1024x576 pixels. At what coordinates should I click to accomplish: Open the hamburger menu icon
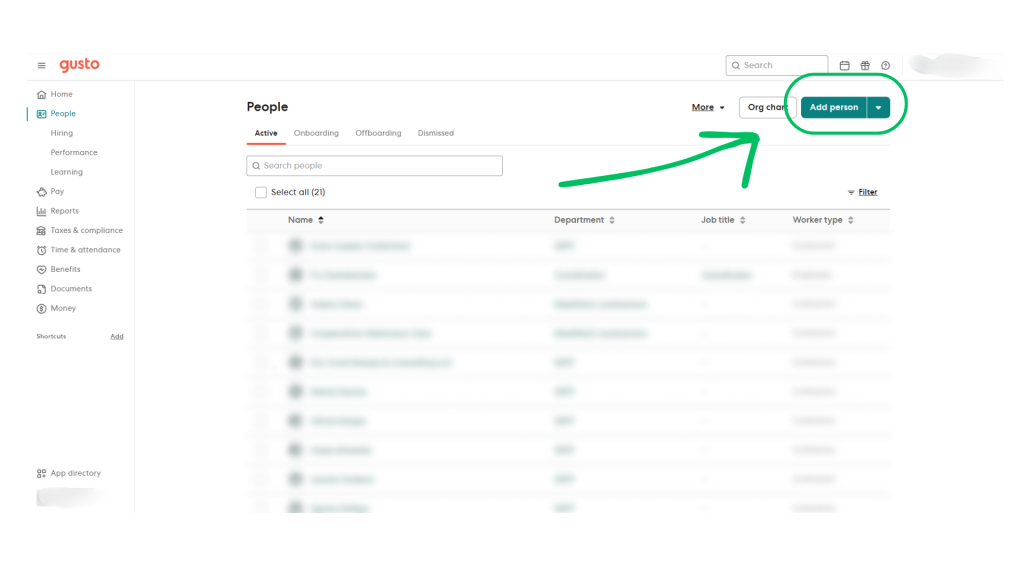pyautogui.click(x=42, y=66)
